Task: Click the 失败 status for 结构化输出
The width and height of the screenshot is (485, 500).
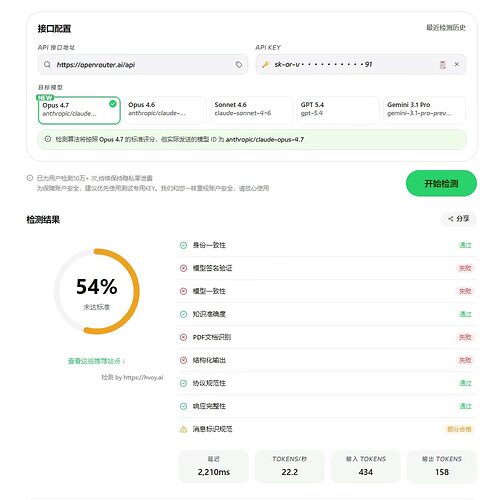Action: [465, 360]
